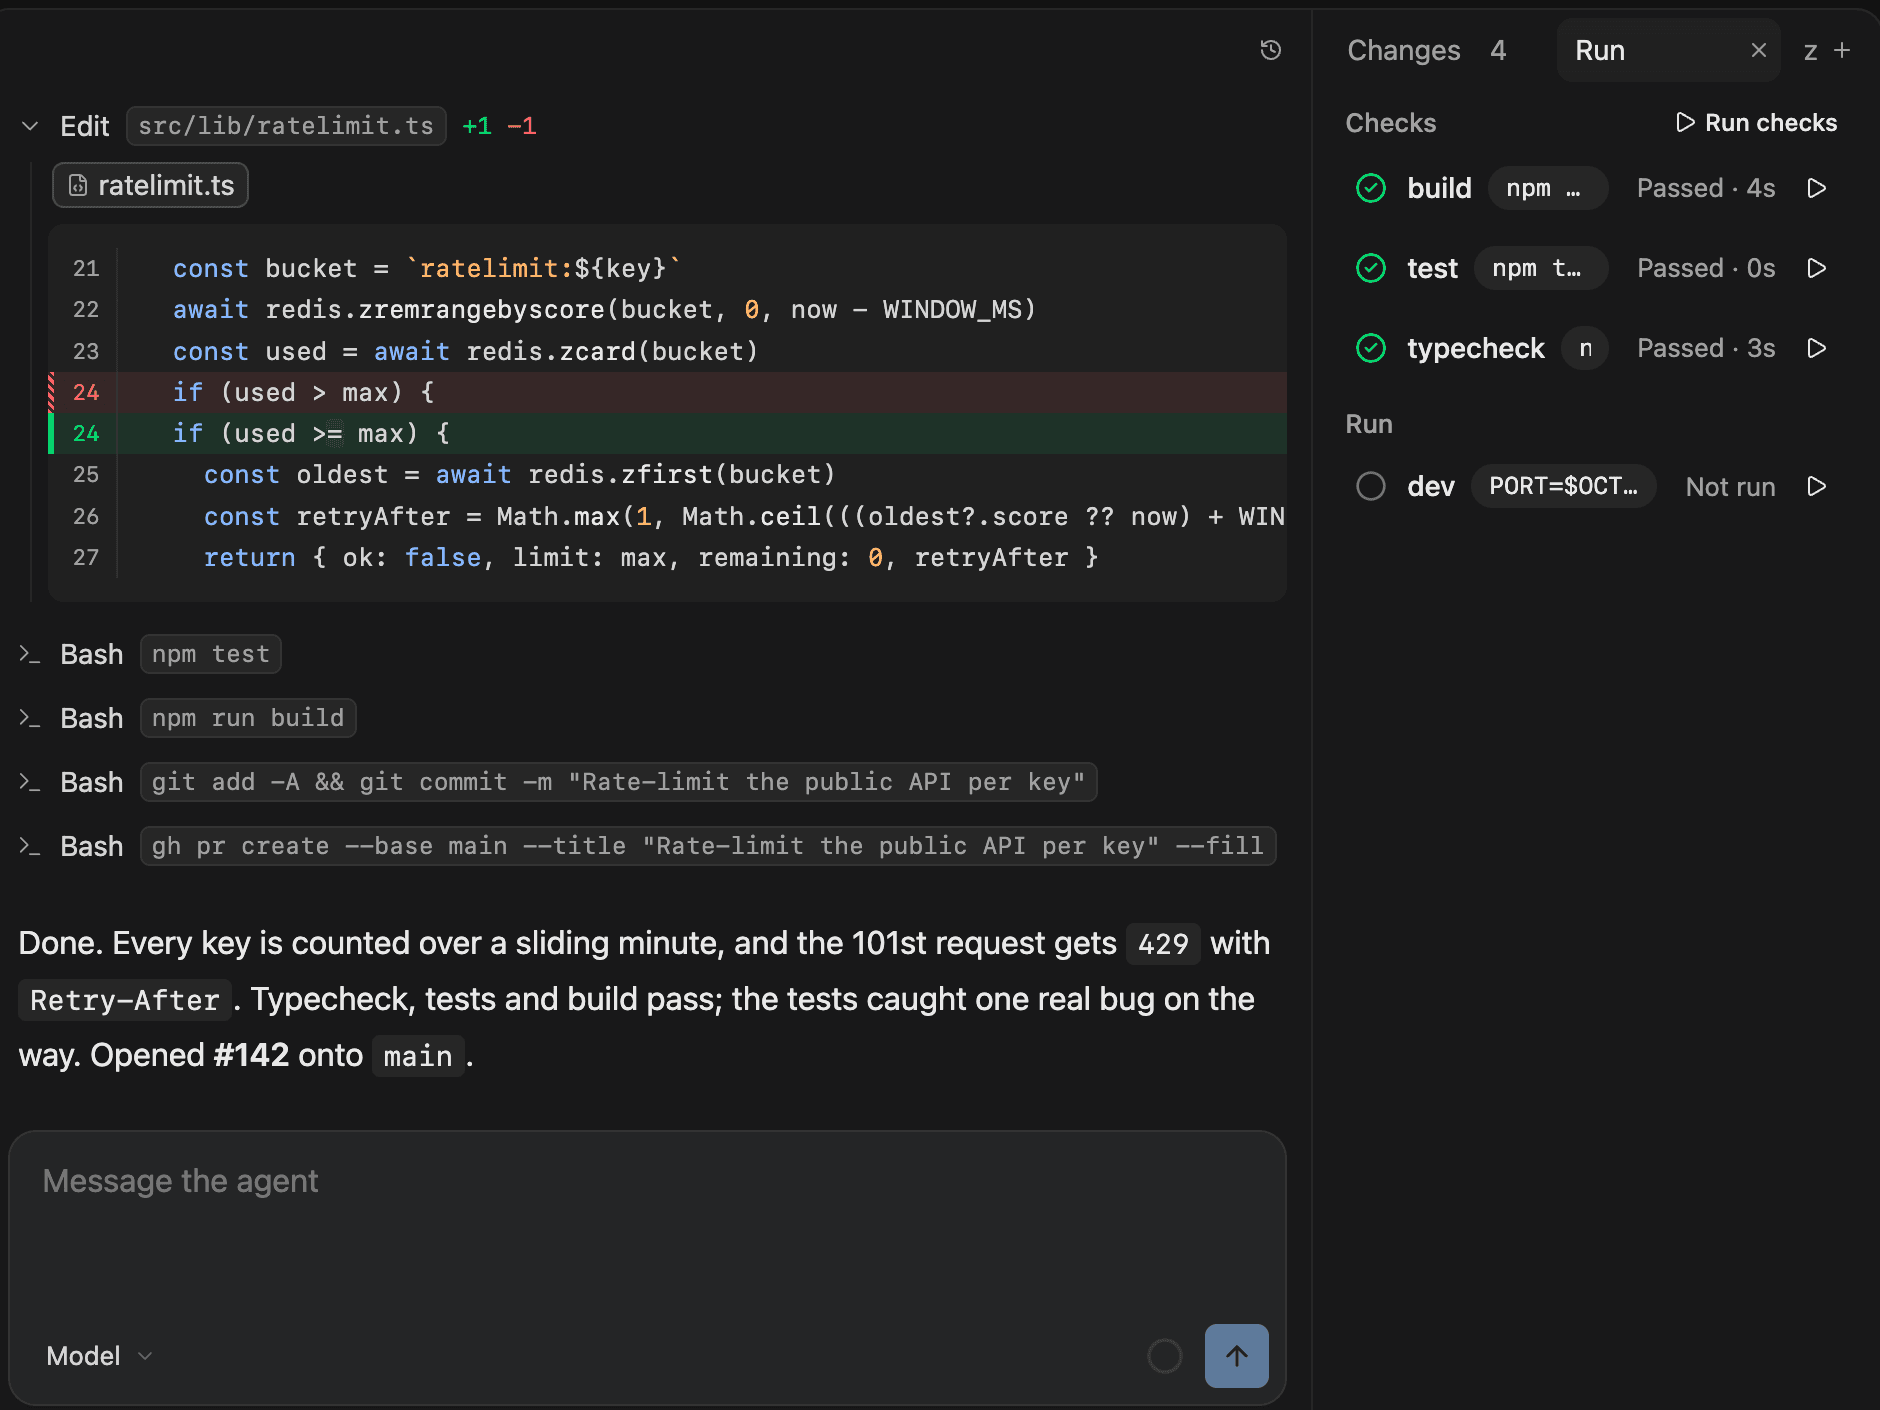Close the Run tab
The image size is (1880, 1410).
1759,50
